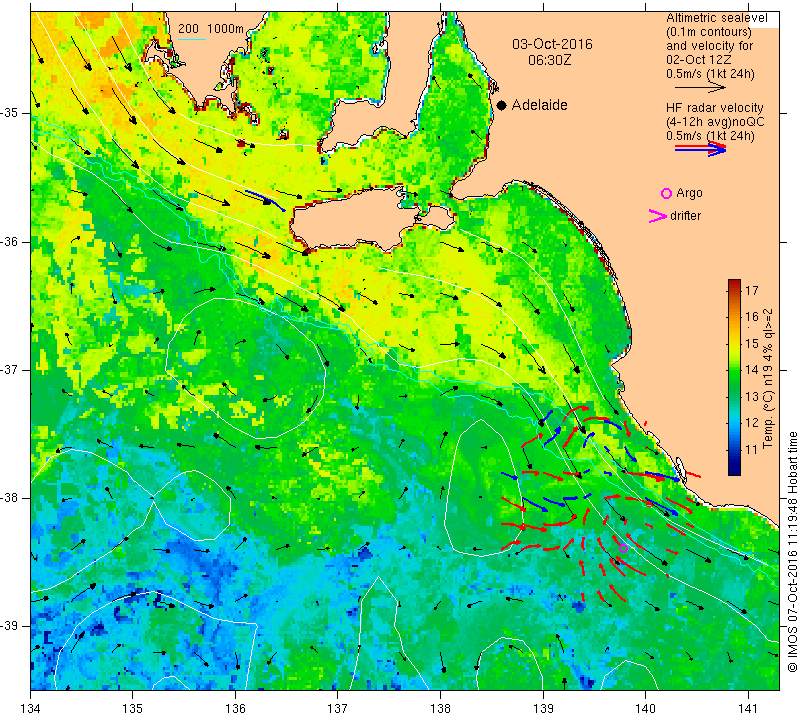Image resolution: width=800 pixels, height=720 pixels.
Task: Click the '(4-12h avg)noQC' legend text
Action: 715,122
